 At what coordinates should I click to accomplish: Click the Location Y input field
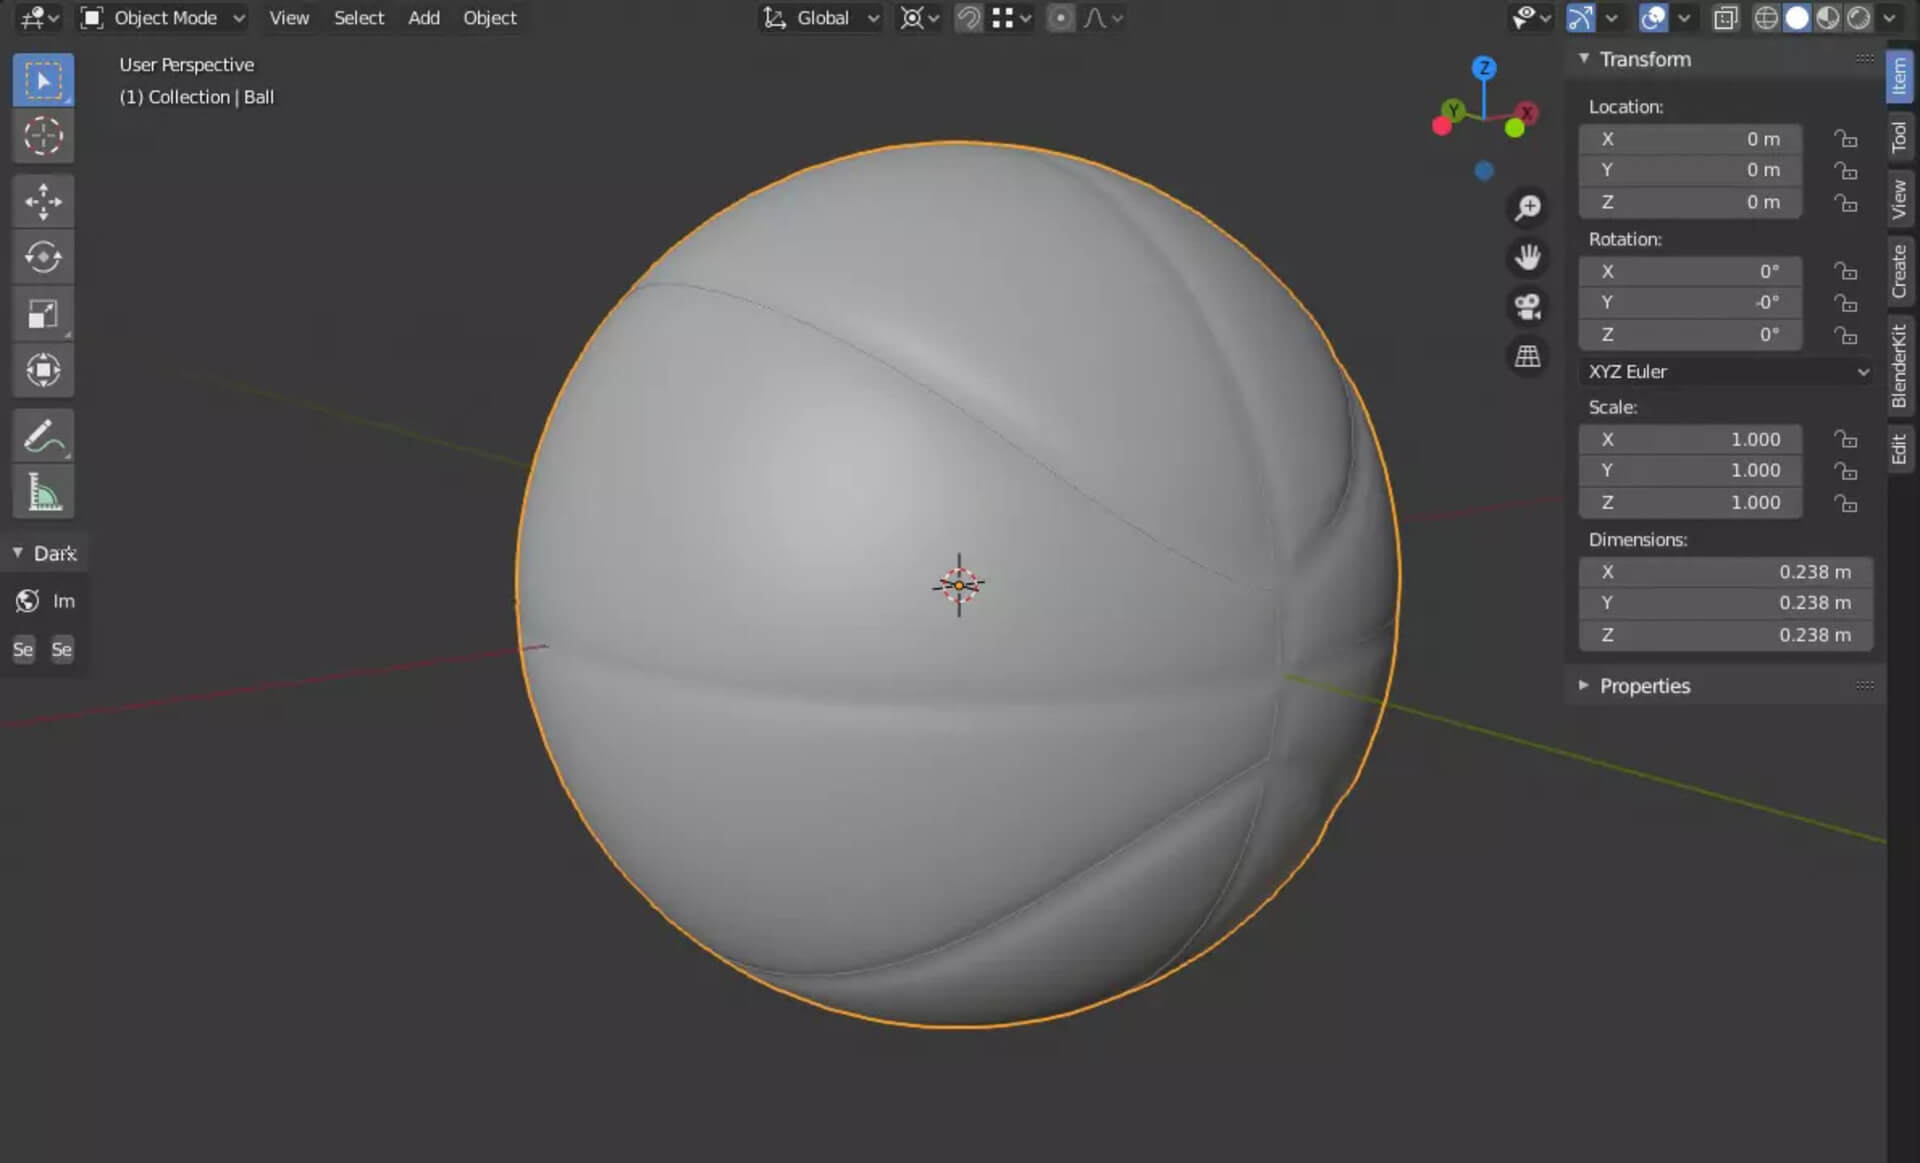(1691, 170)
